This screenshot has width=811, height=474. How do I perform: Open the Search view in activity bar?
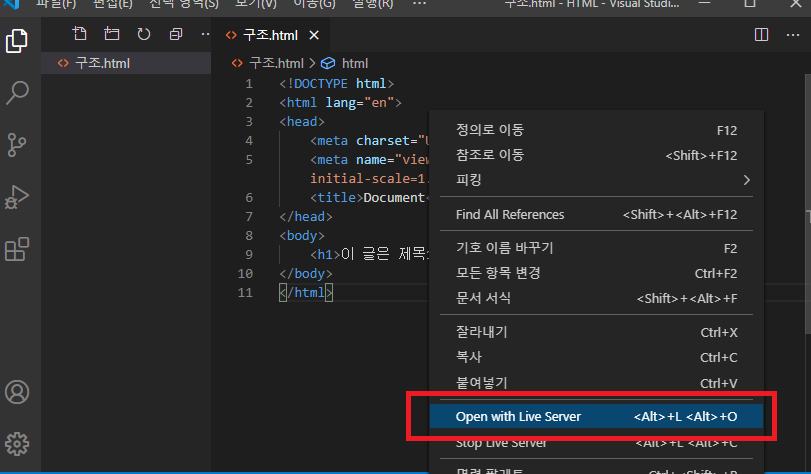click(17, 93)
